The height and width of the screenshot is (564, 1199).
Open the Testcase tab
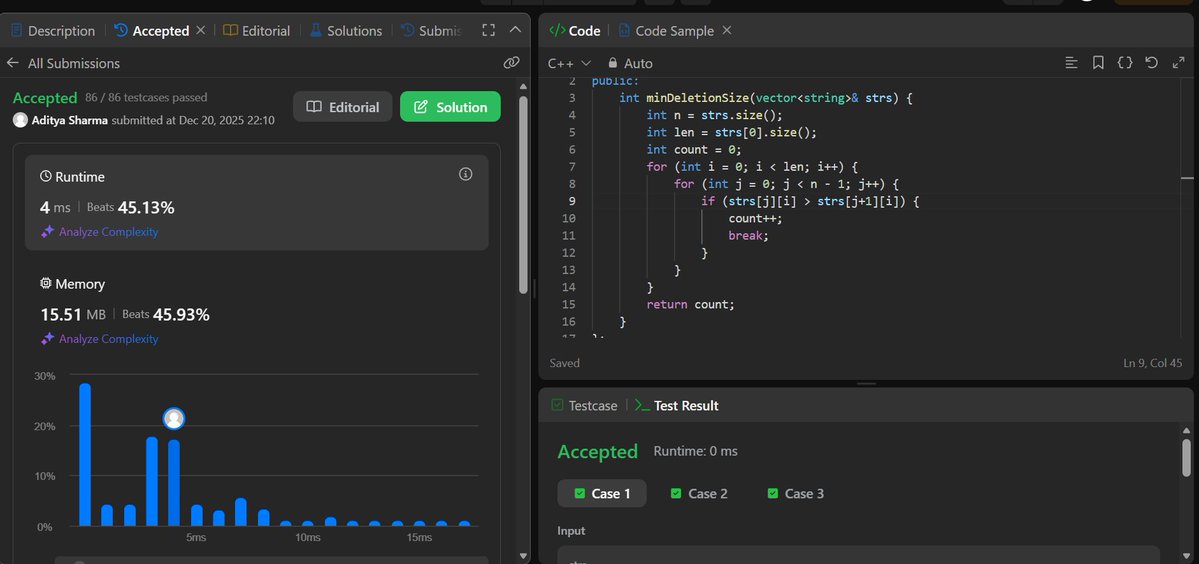(584, 406)
